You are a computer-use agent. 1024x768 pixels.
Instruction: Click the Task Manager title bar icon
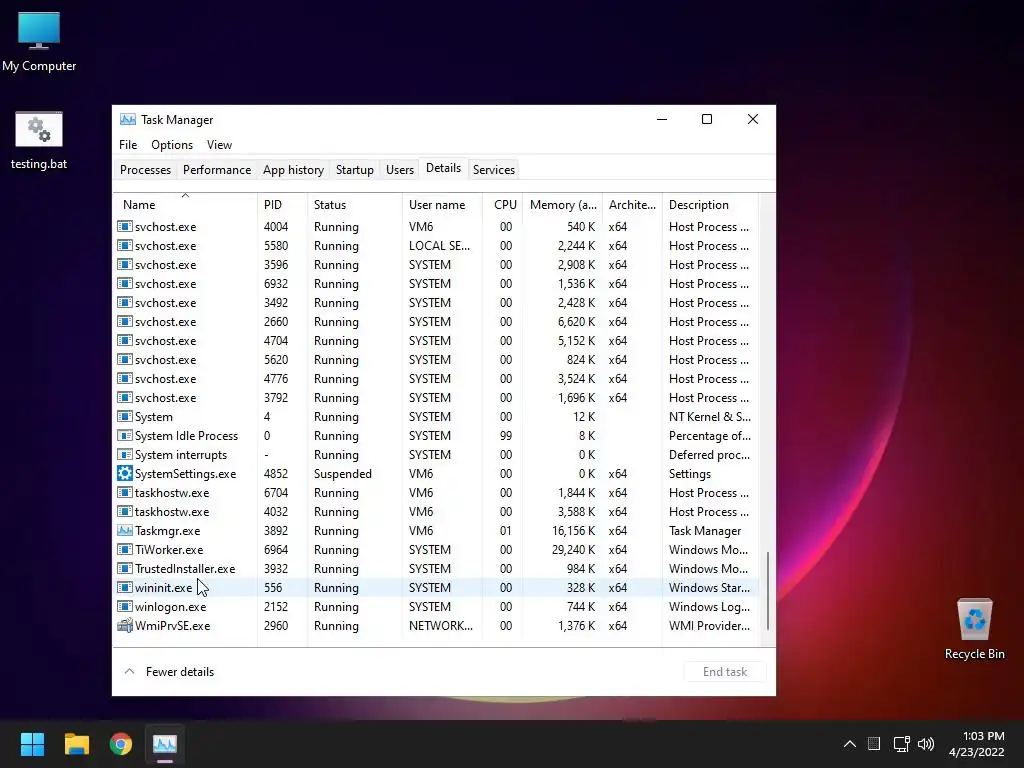128,120
